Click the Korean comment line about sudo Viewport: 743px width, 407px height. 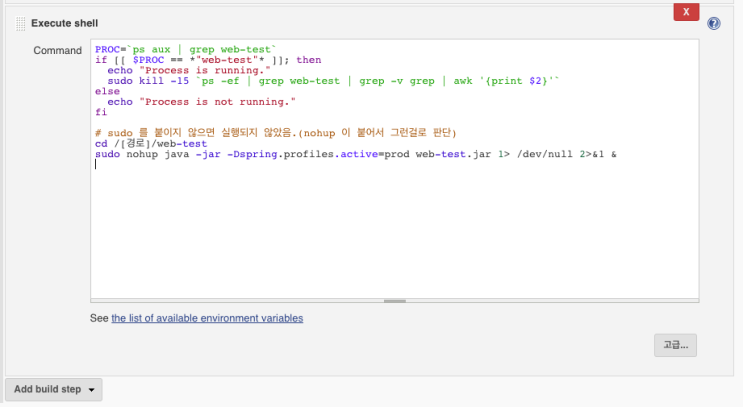click(x=275, y=133)
